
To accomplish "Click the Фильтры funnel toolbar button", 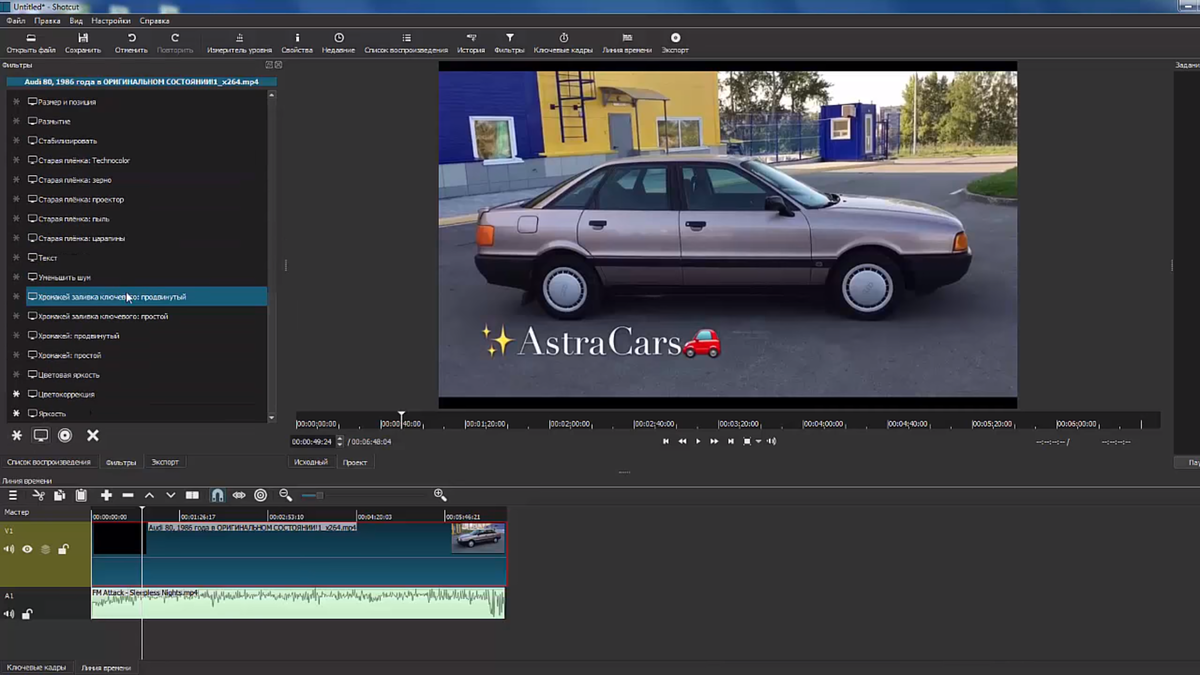I will point(509,43).
